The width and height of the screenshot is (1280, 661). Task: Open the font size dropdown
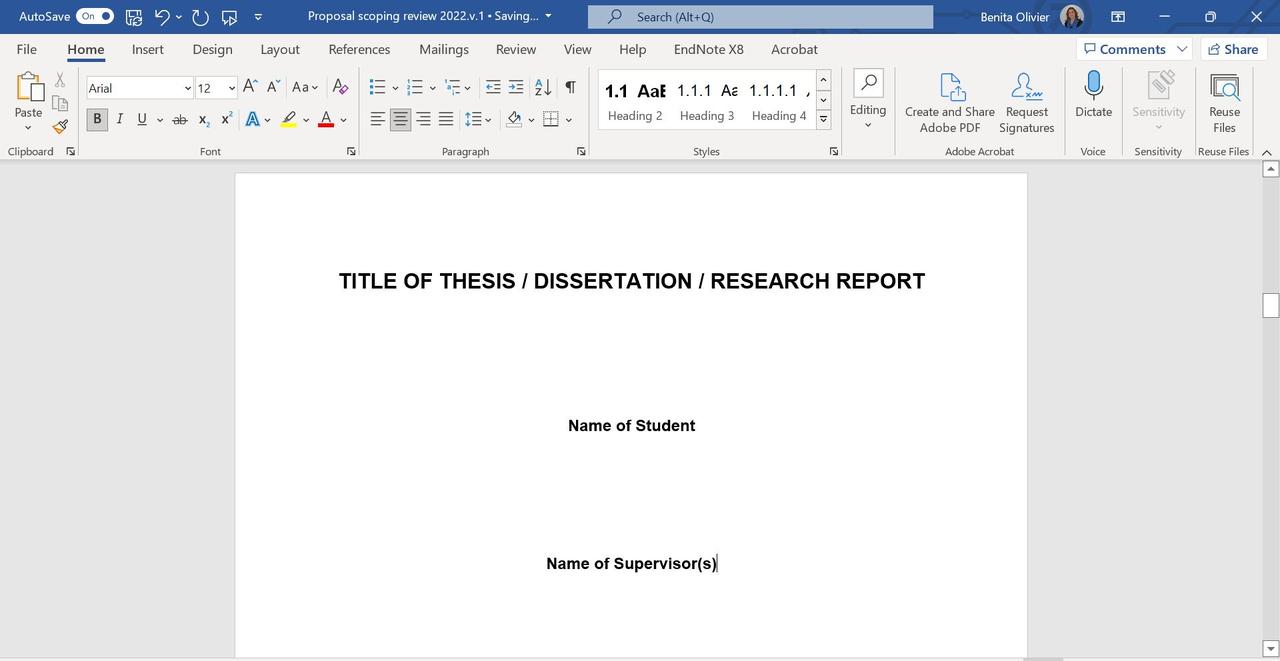coord(231,88)
